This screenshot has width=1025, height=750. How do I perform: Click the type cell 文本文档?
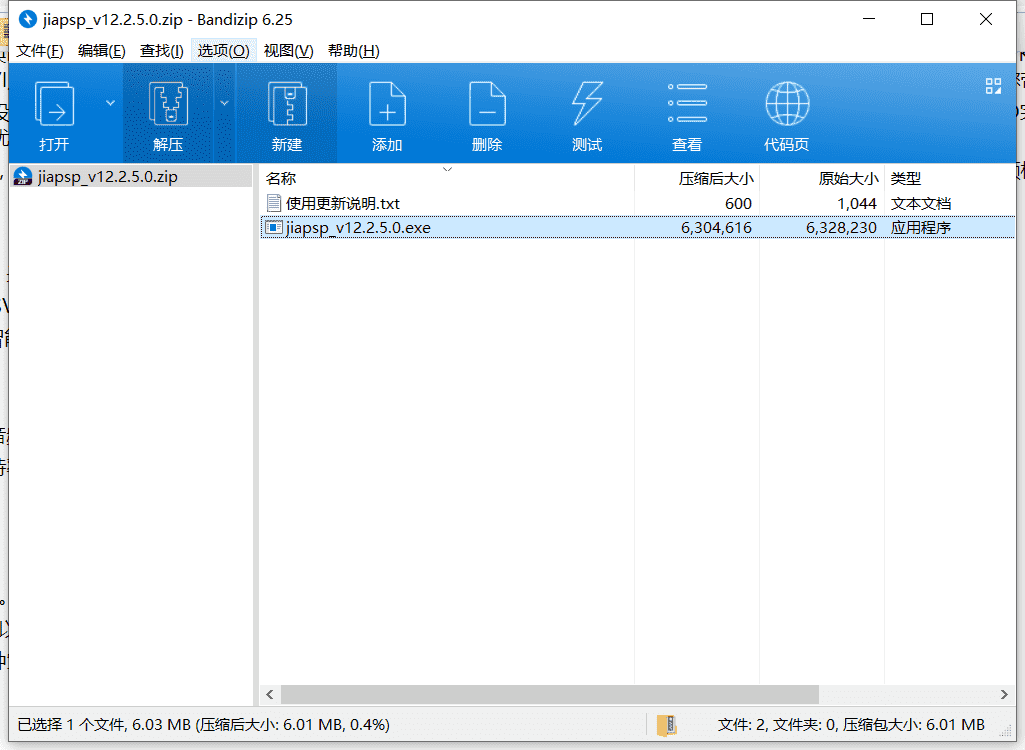[x=921, y=203]
